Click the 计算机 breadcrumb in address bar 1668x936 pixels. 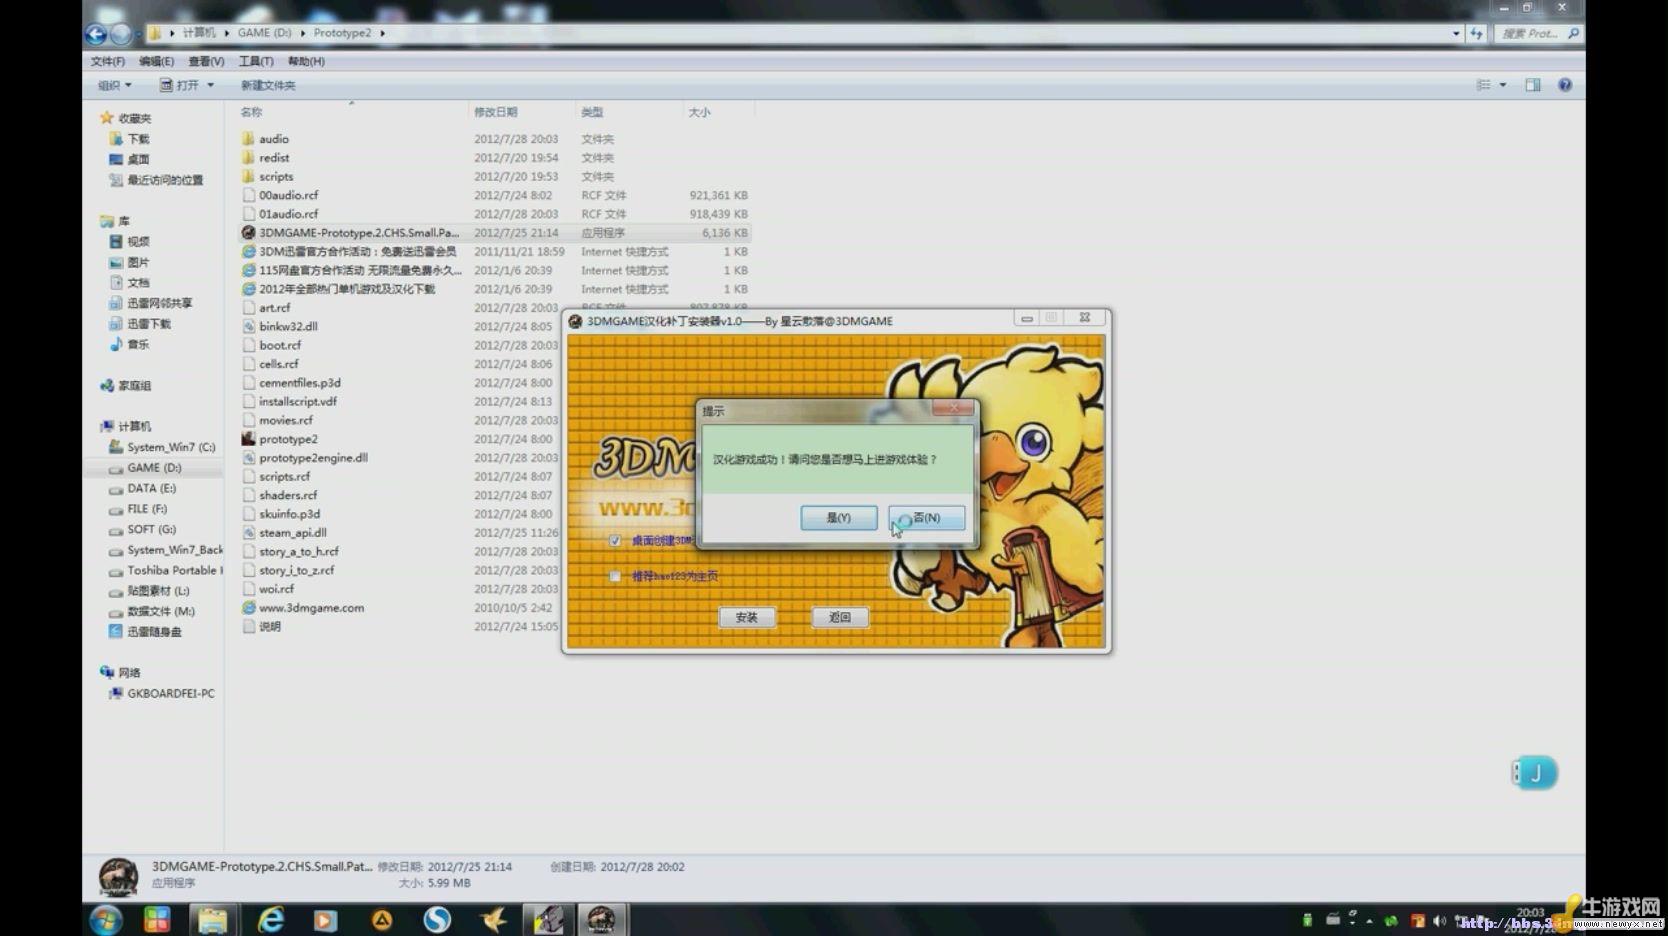tap(199, 33)
